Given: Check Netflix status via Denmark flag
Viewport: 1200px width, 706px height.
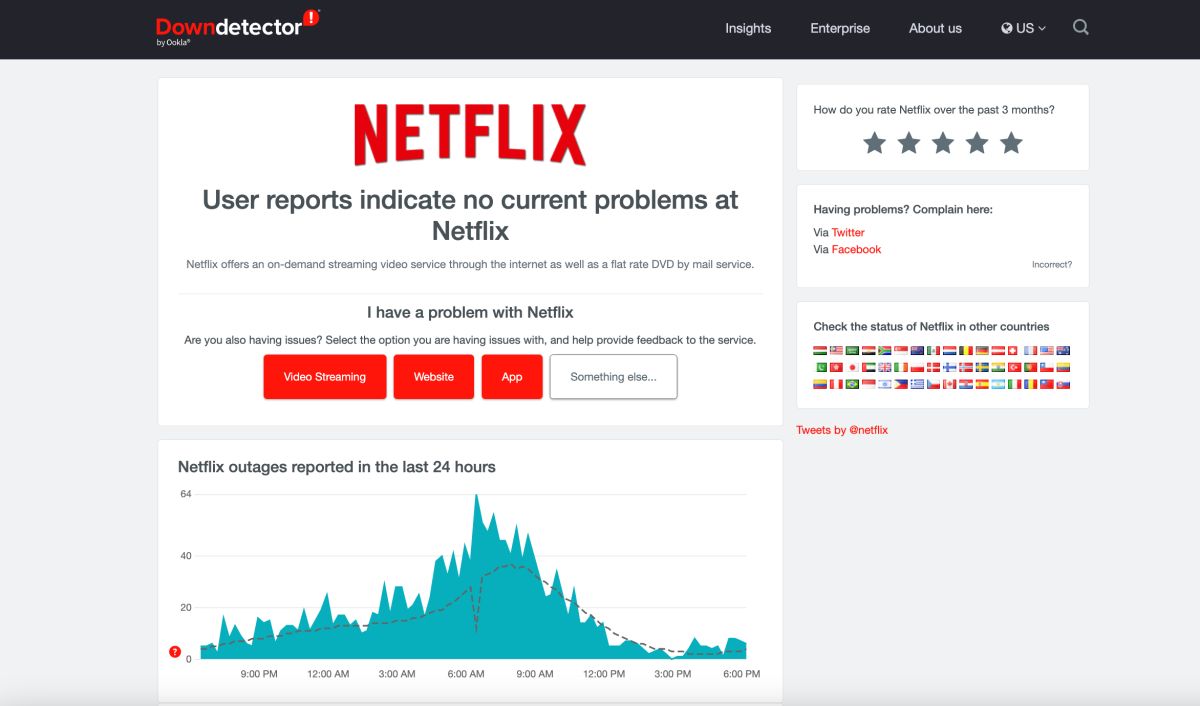Looking at the screenshot, I should (x=933, y=367).
